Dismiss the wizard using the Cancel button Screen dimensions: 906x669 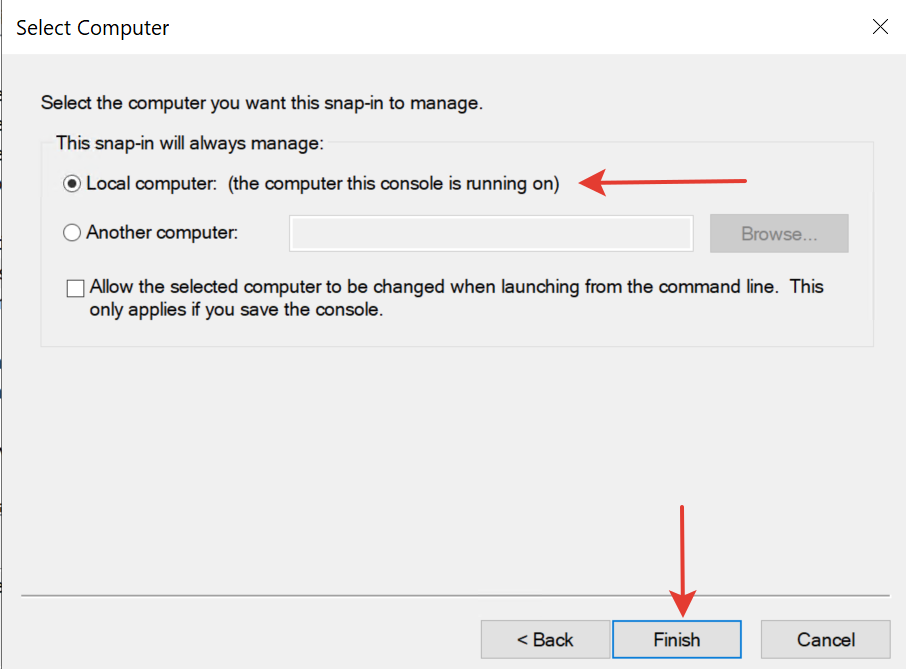coord(825,640)
